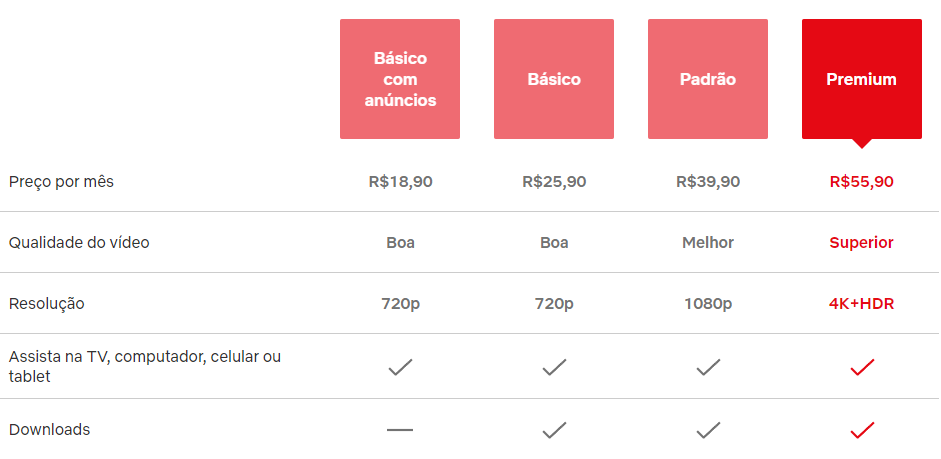Image resolution: width=941 pixels, height=459 pixels.
Task: Select the Padrão plan box
Action: [x=708, y=79]
